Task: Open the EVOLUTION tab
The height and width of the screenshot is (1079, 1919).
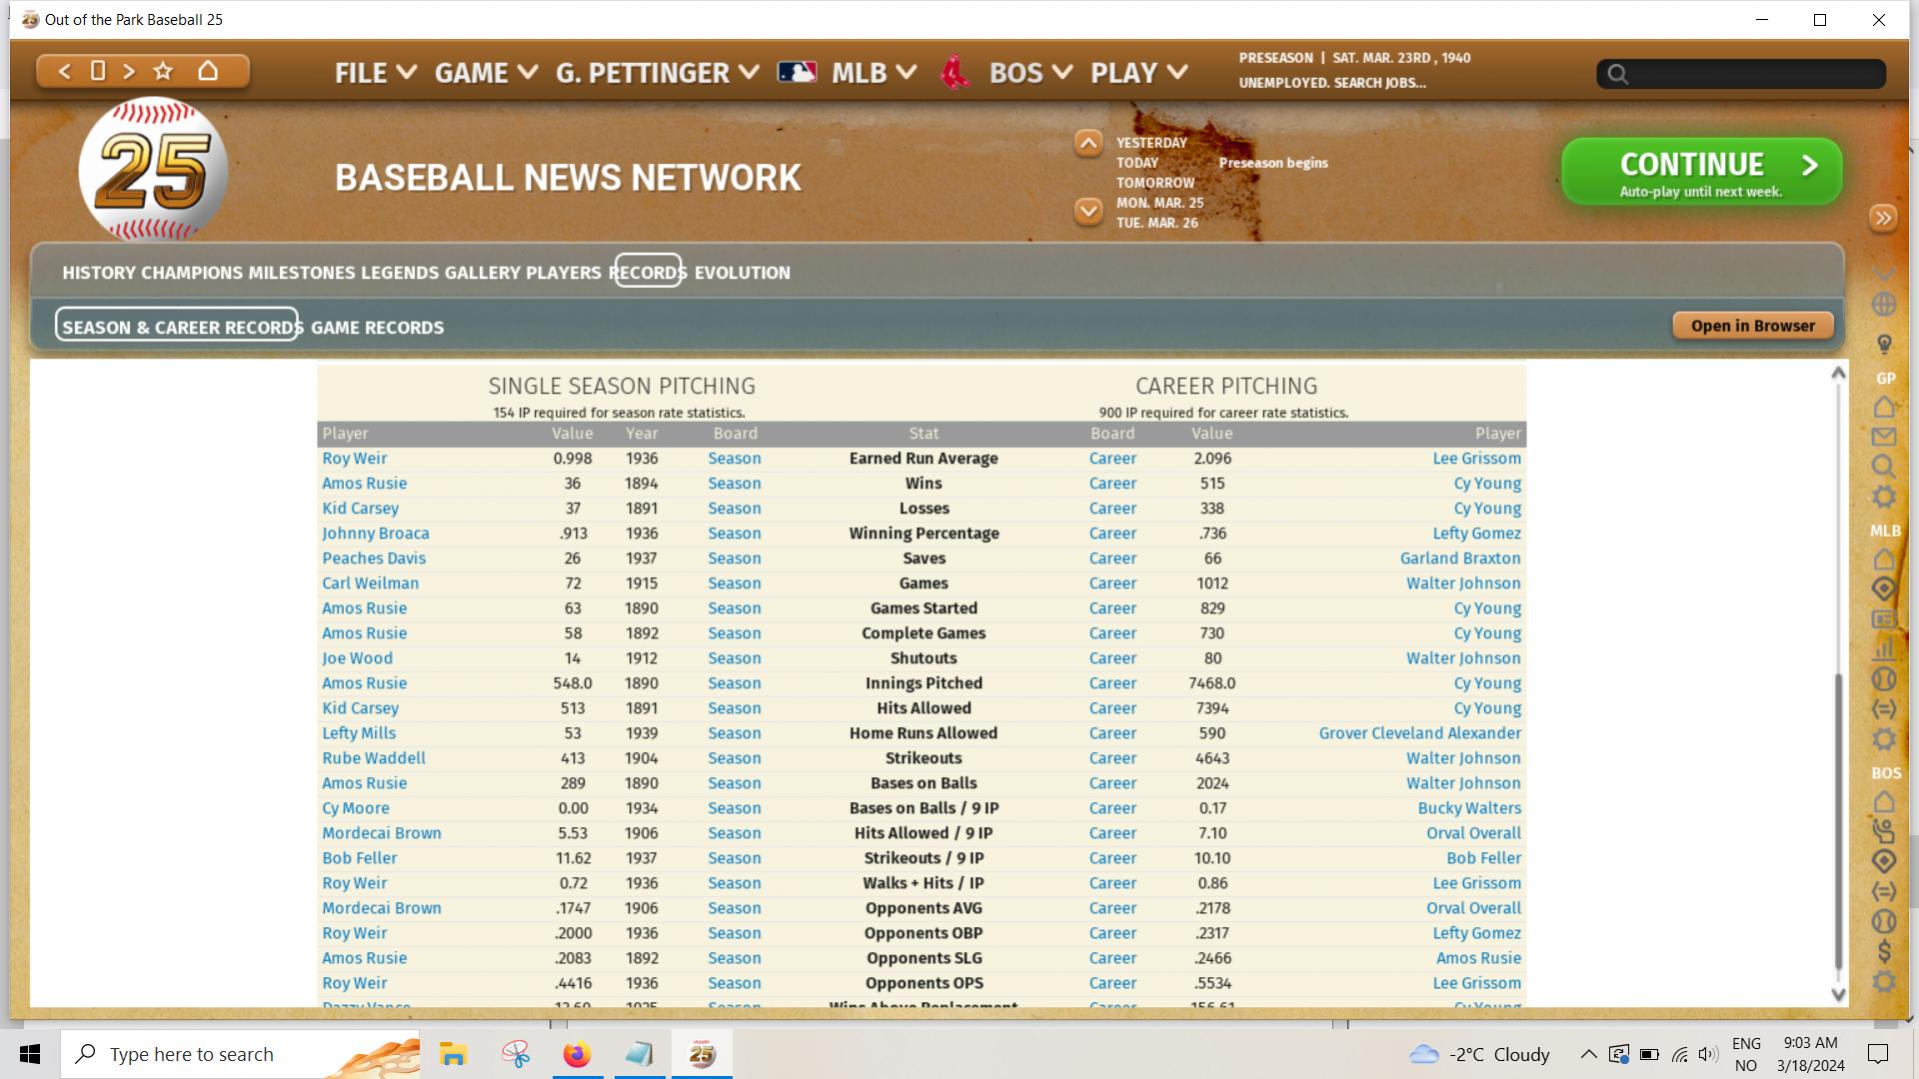Action: point(742,272)
